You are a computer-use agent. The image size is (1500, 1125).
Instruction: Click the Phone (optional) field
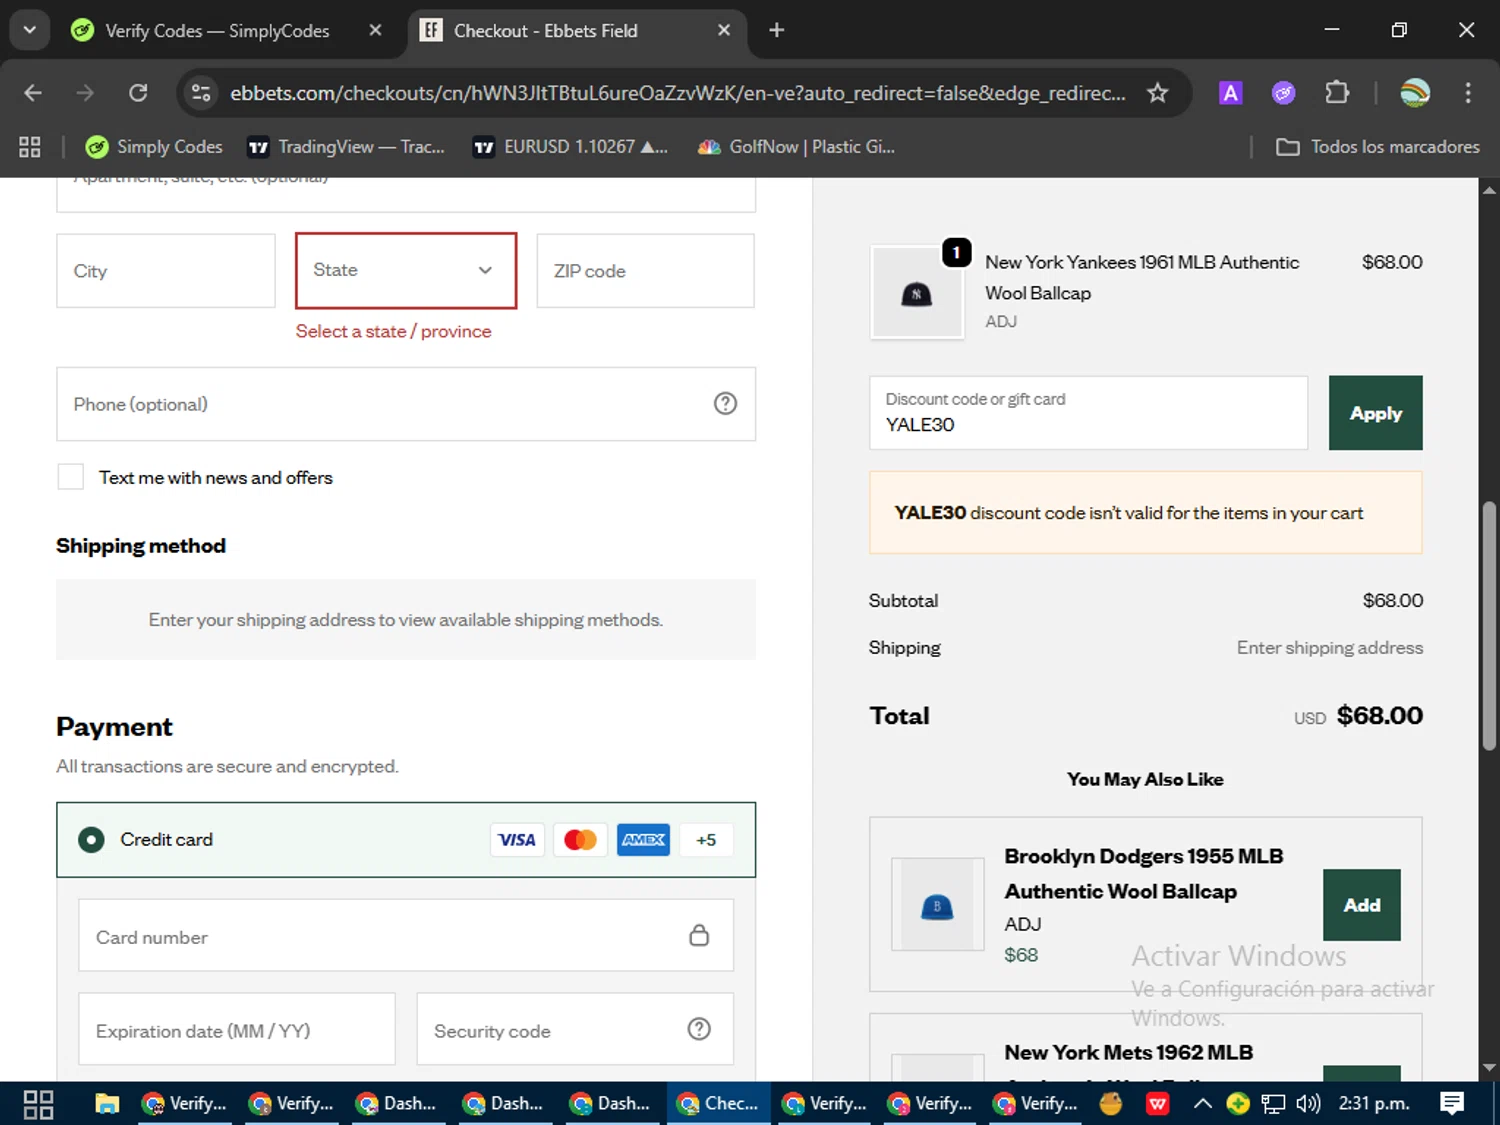406,404
